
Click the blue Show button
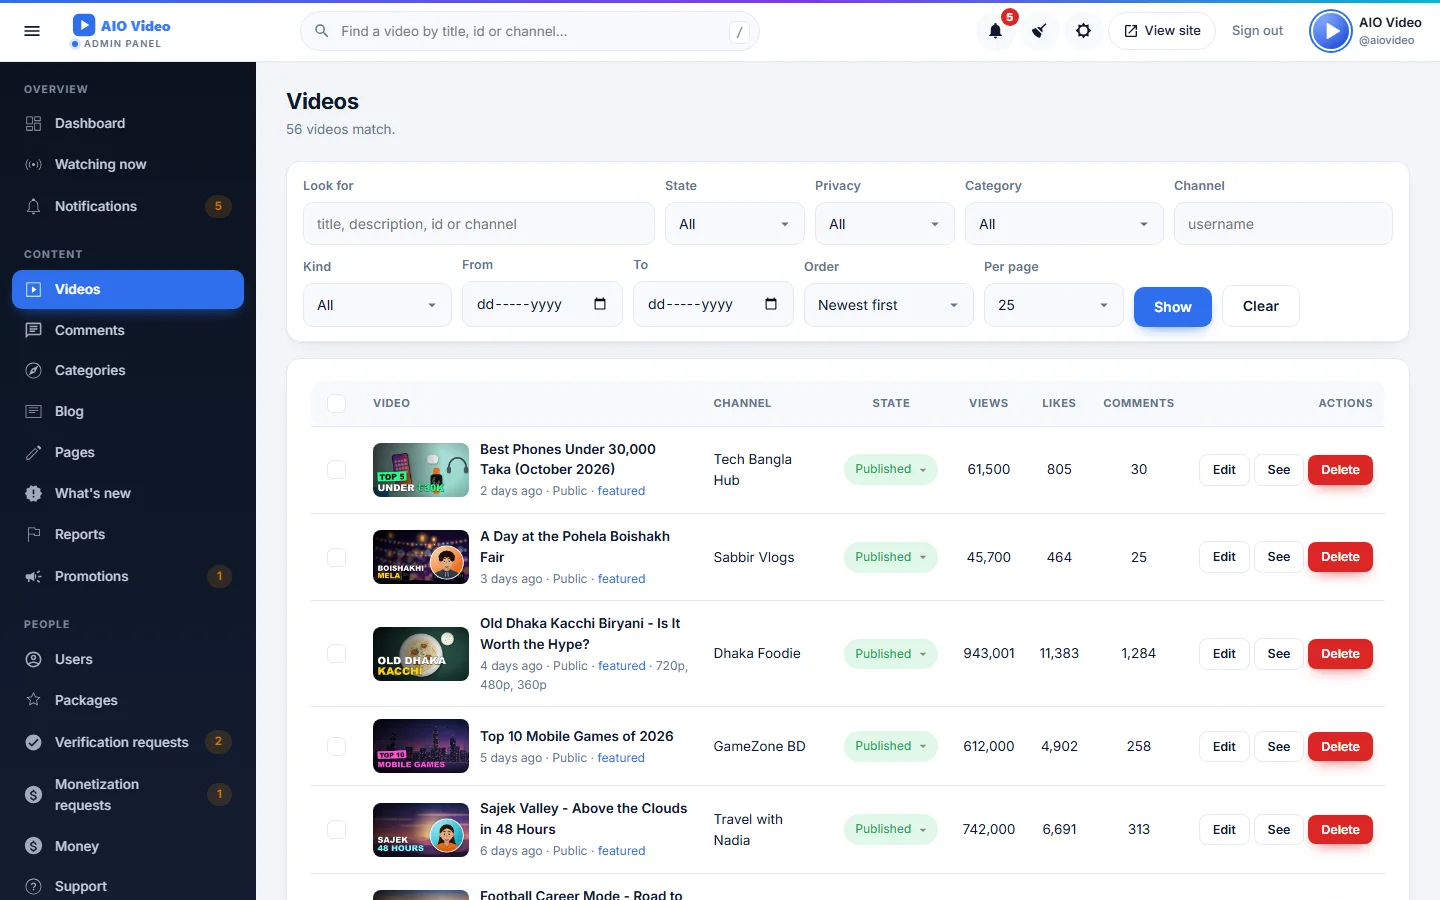click(x=1173, y=307)
